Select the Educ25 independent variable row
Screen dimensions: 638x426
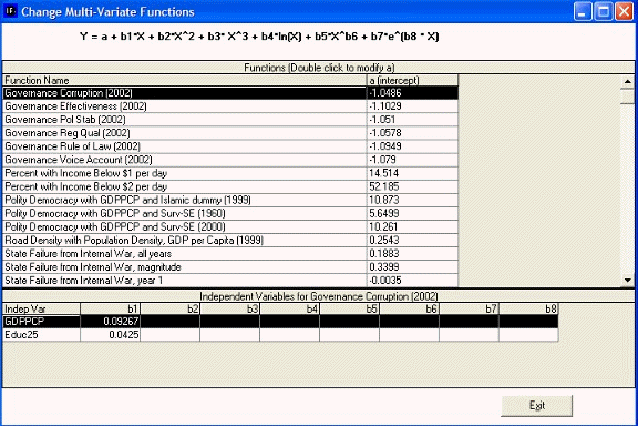[40, 336]
